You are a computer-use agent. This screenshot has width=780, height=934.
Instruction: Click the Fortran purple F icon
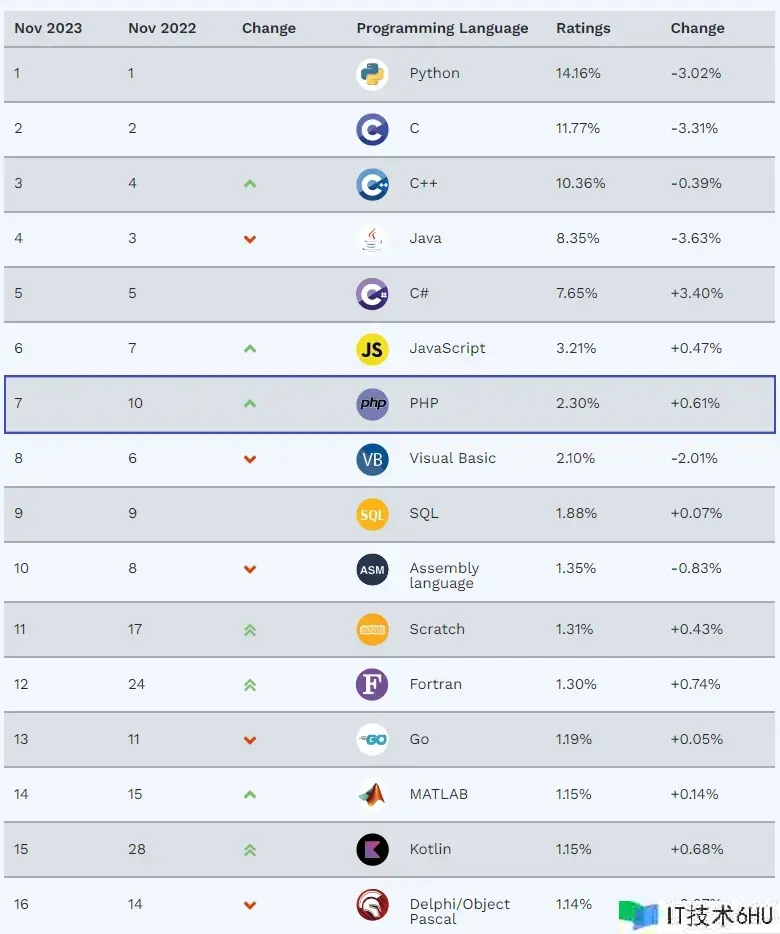tap(372, 685)
